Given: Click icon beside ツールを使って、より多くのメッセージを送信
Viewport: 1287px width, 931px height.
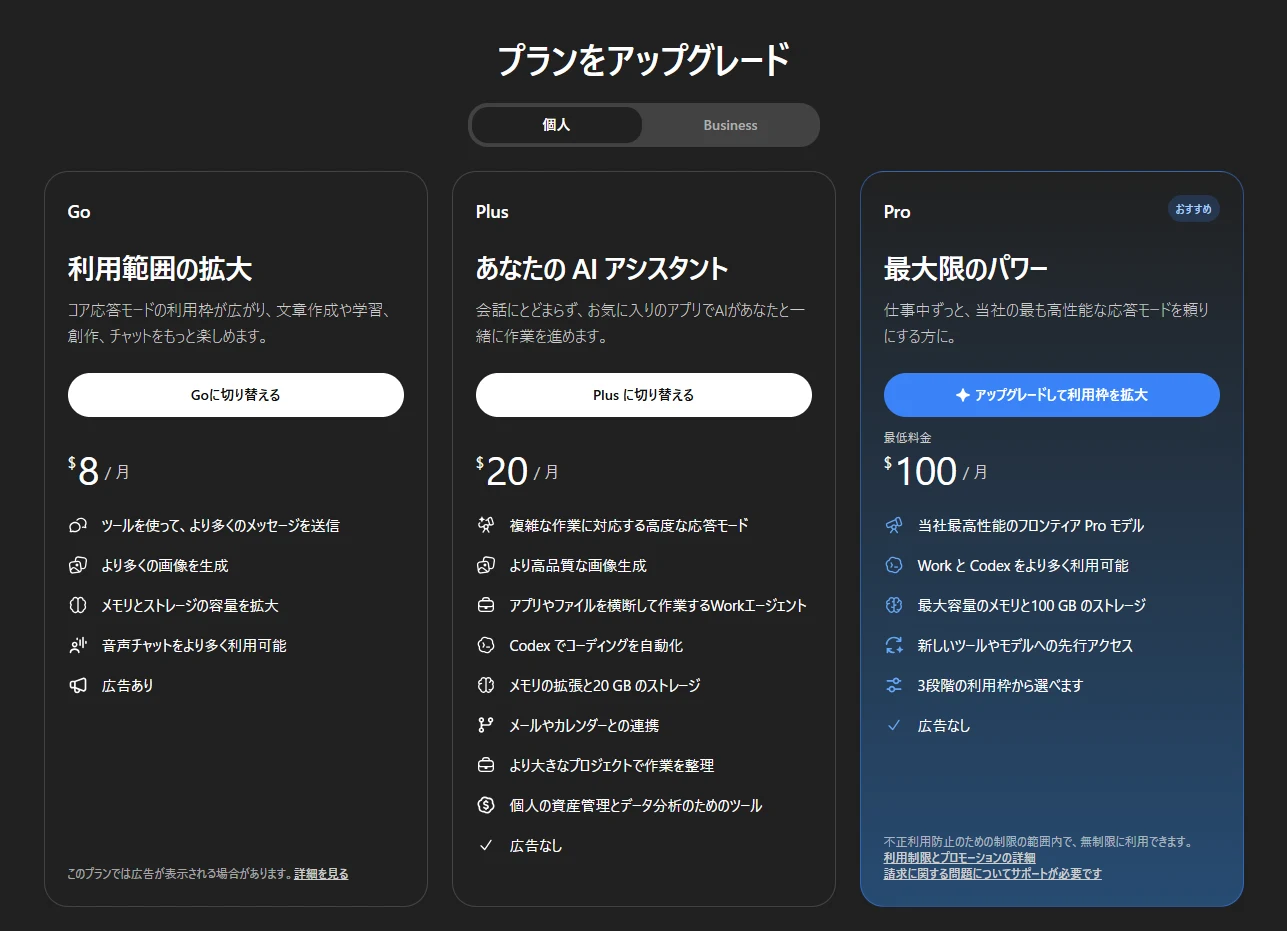Looking at the screenshot, I should [78, 525].
